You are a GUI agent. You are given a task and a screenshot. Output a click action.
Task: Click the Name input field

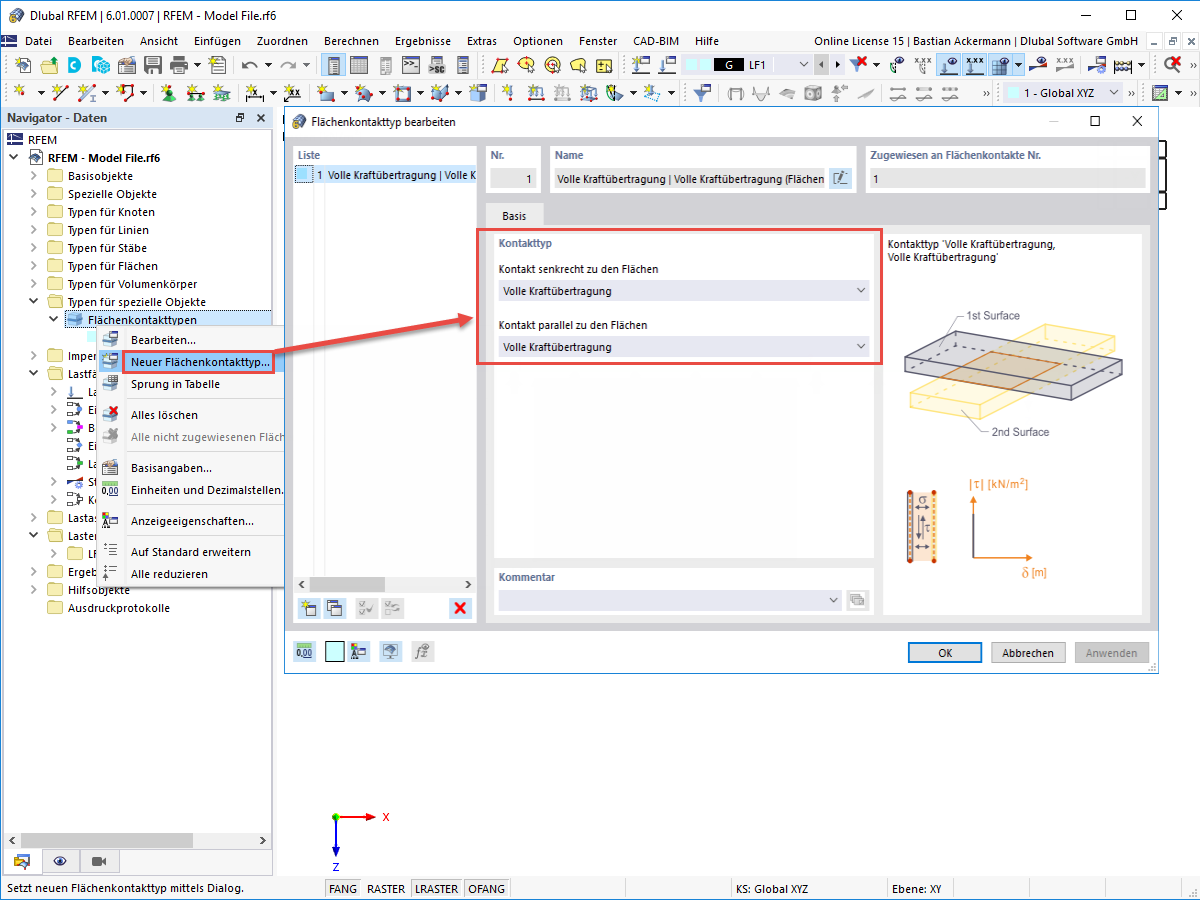point(690,179)
